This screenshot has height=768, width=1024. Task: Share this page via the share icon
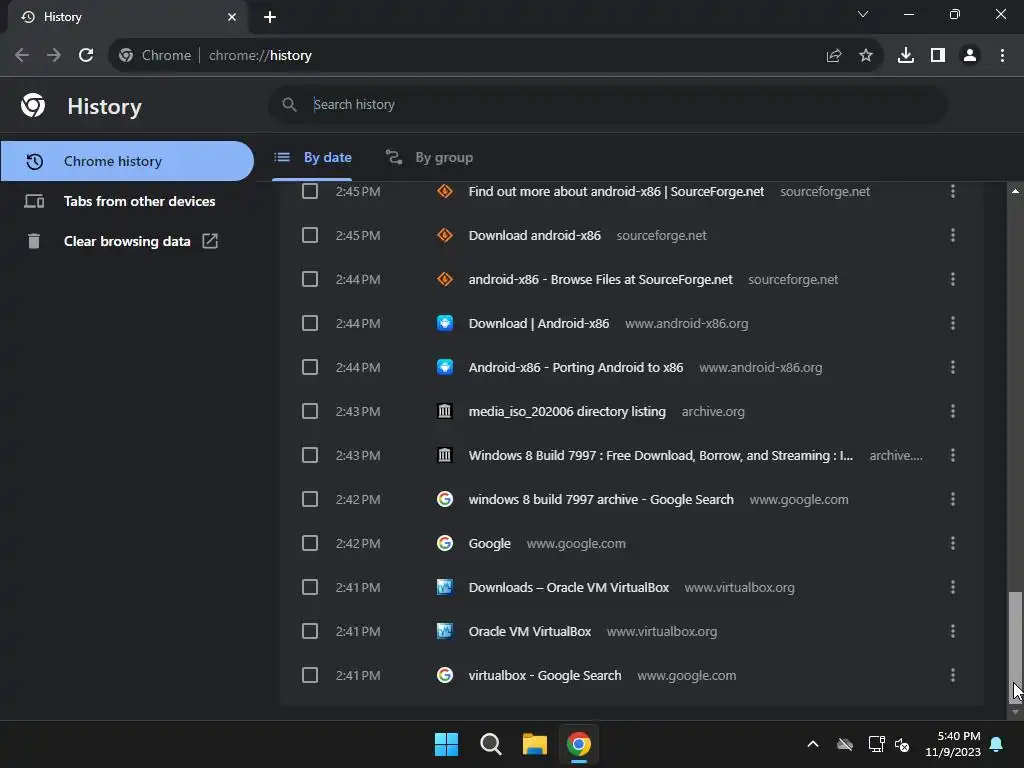coord(834,56)
